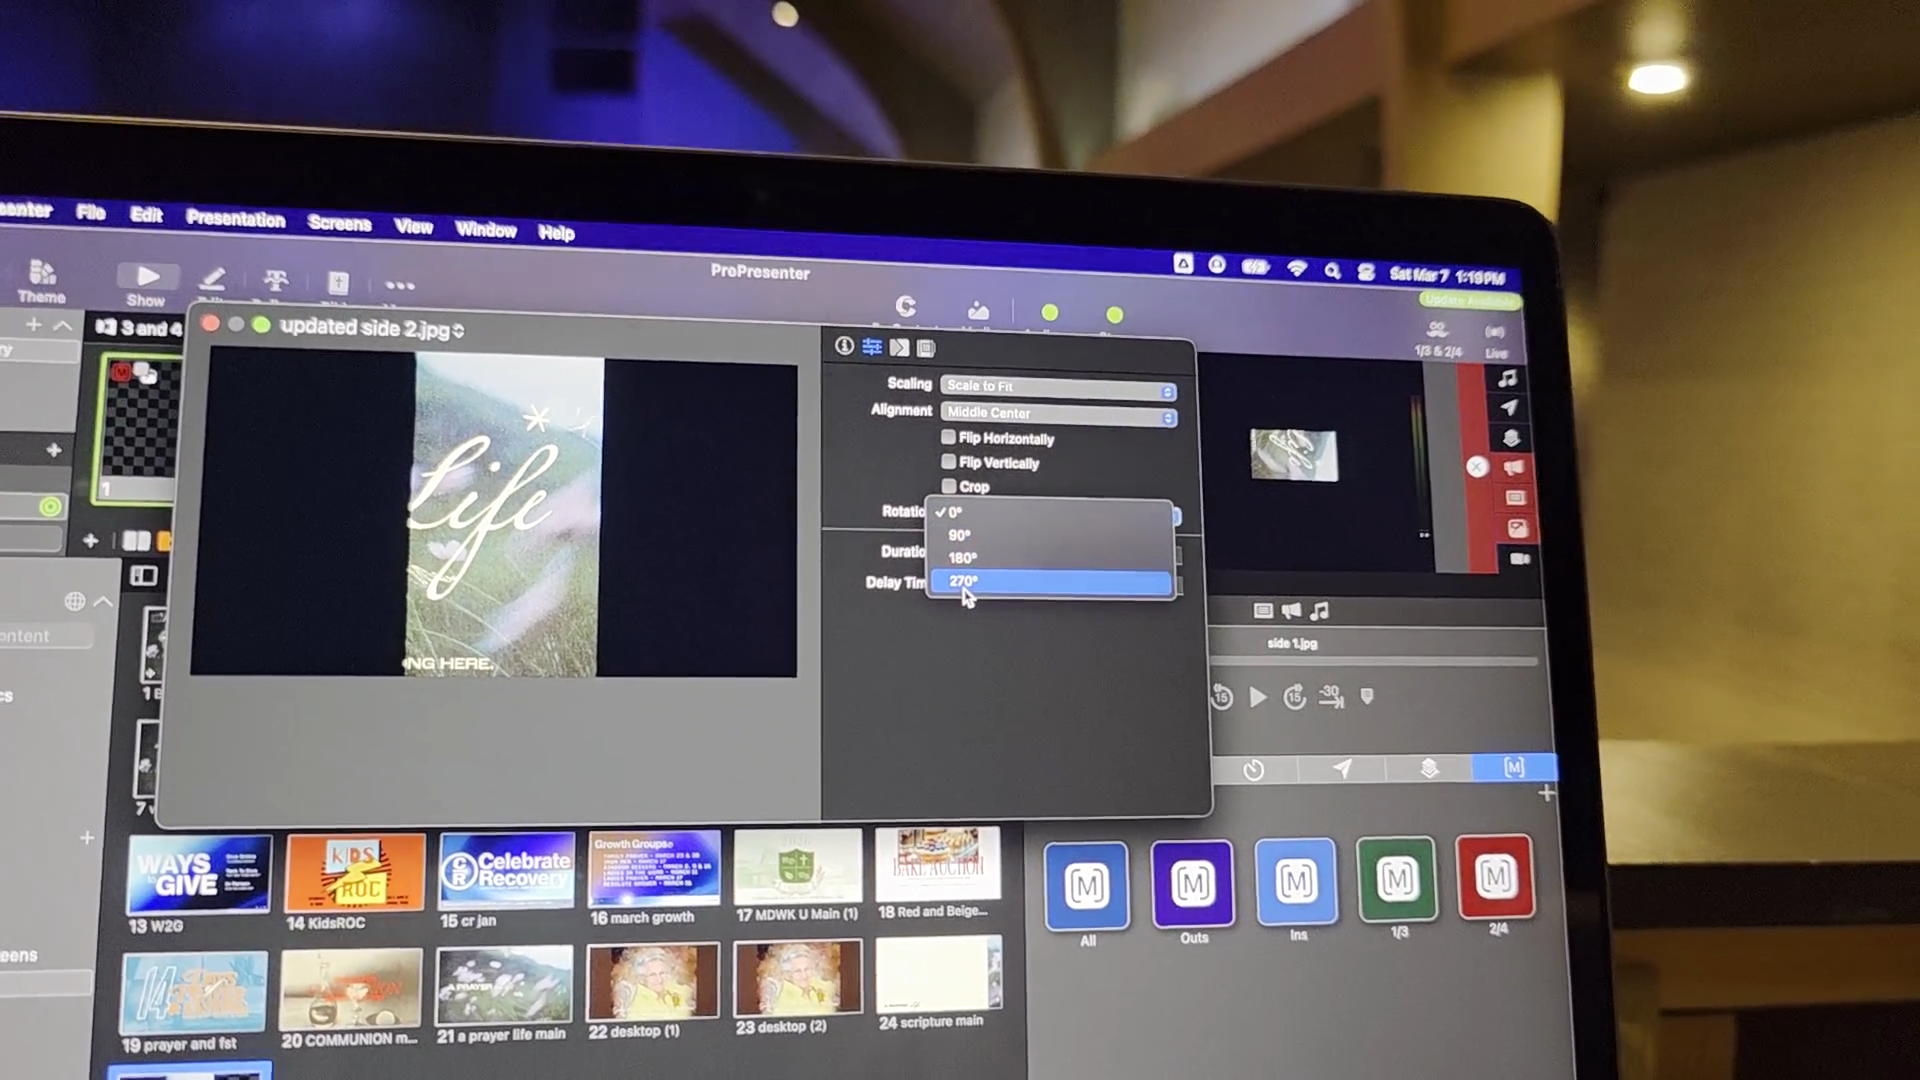
Task: Enable the Flip Vertically checkbox
Action: click(x=948, y=461)
